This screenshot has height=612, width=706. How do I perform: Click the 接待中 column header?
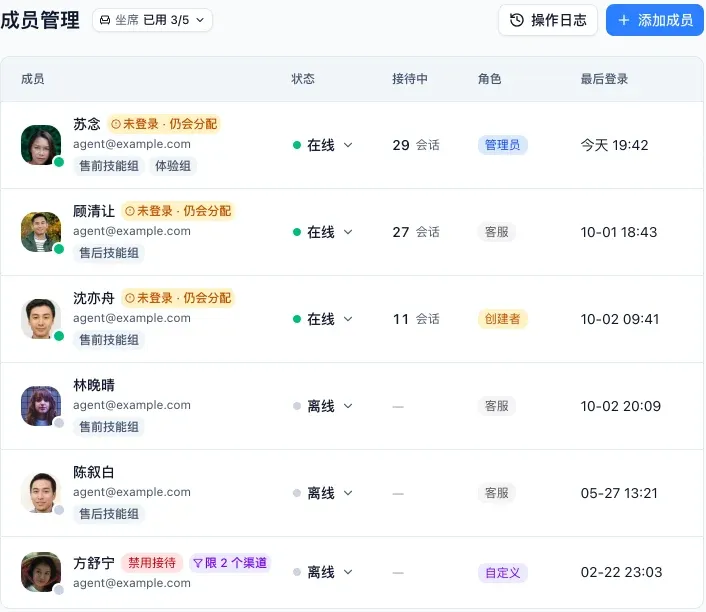tap(410, 79)
